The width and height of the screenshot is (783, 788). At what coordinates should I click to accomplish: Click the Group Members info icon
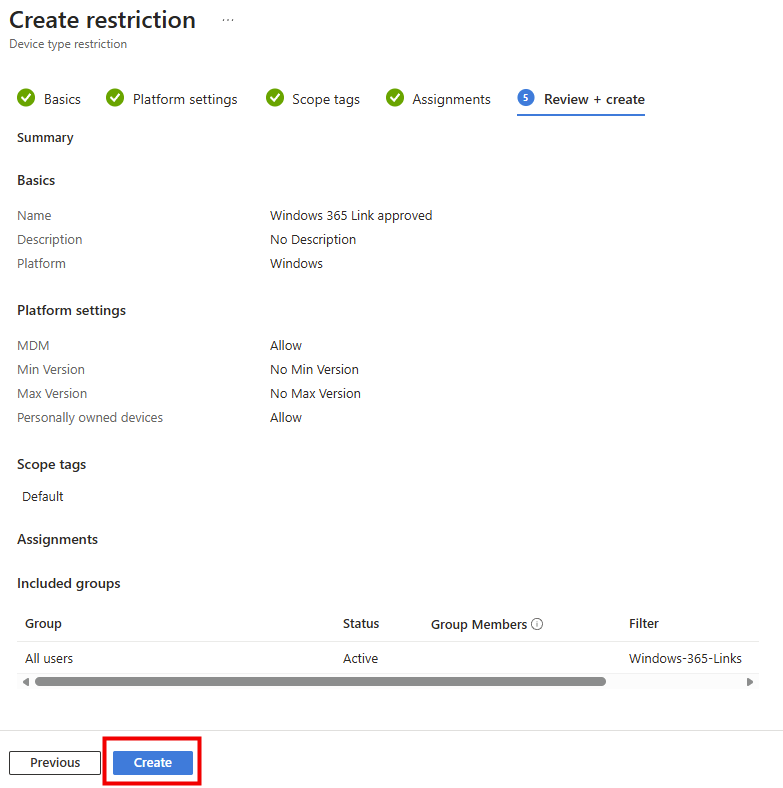click(x=537, y=624)
